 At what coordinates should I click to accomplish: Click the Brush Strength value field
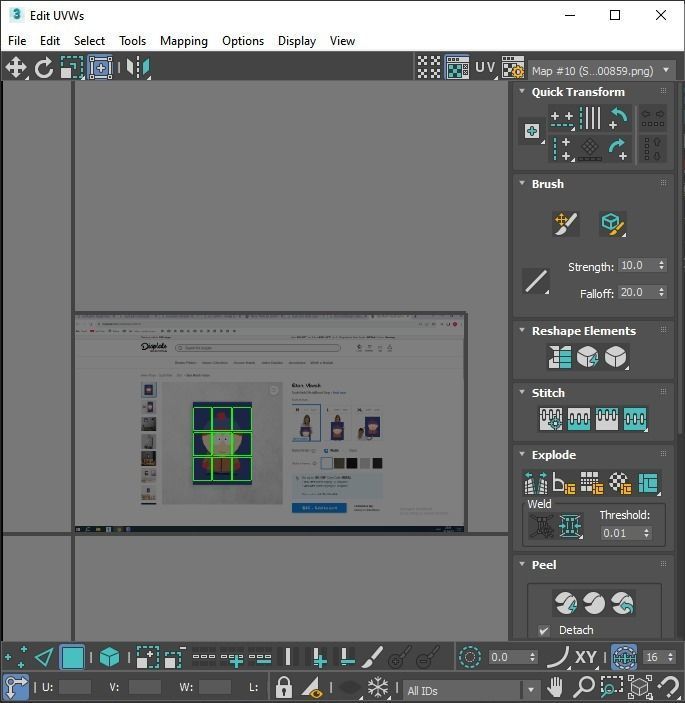(x=637, y=265)
